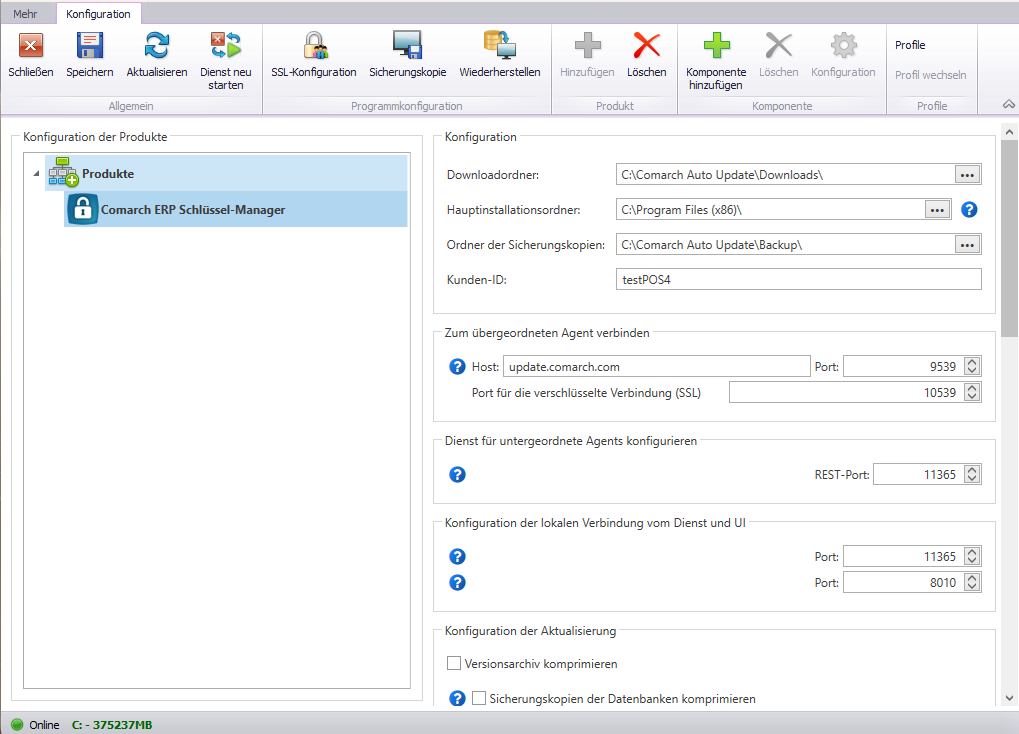Enable Versionsarchiv komprimieren checkbox
The width and height of the screenshot is (1019, 734).
pyautogui.click(x=454, y=663)
